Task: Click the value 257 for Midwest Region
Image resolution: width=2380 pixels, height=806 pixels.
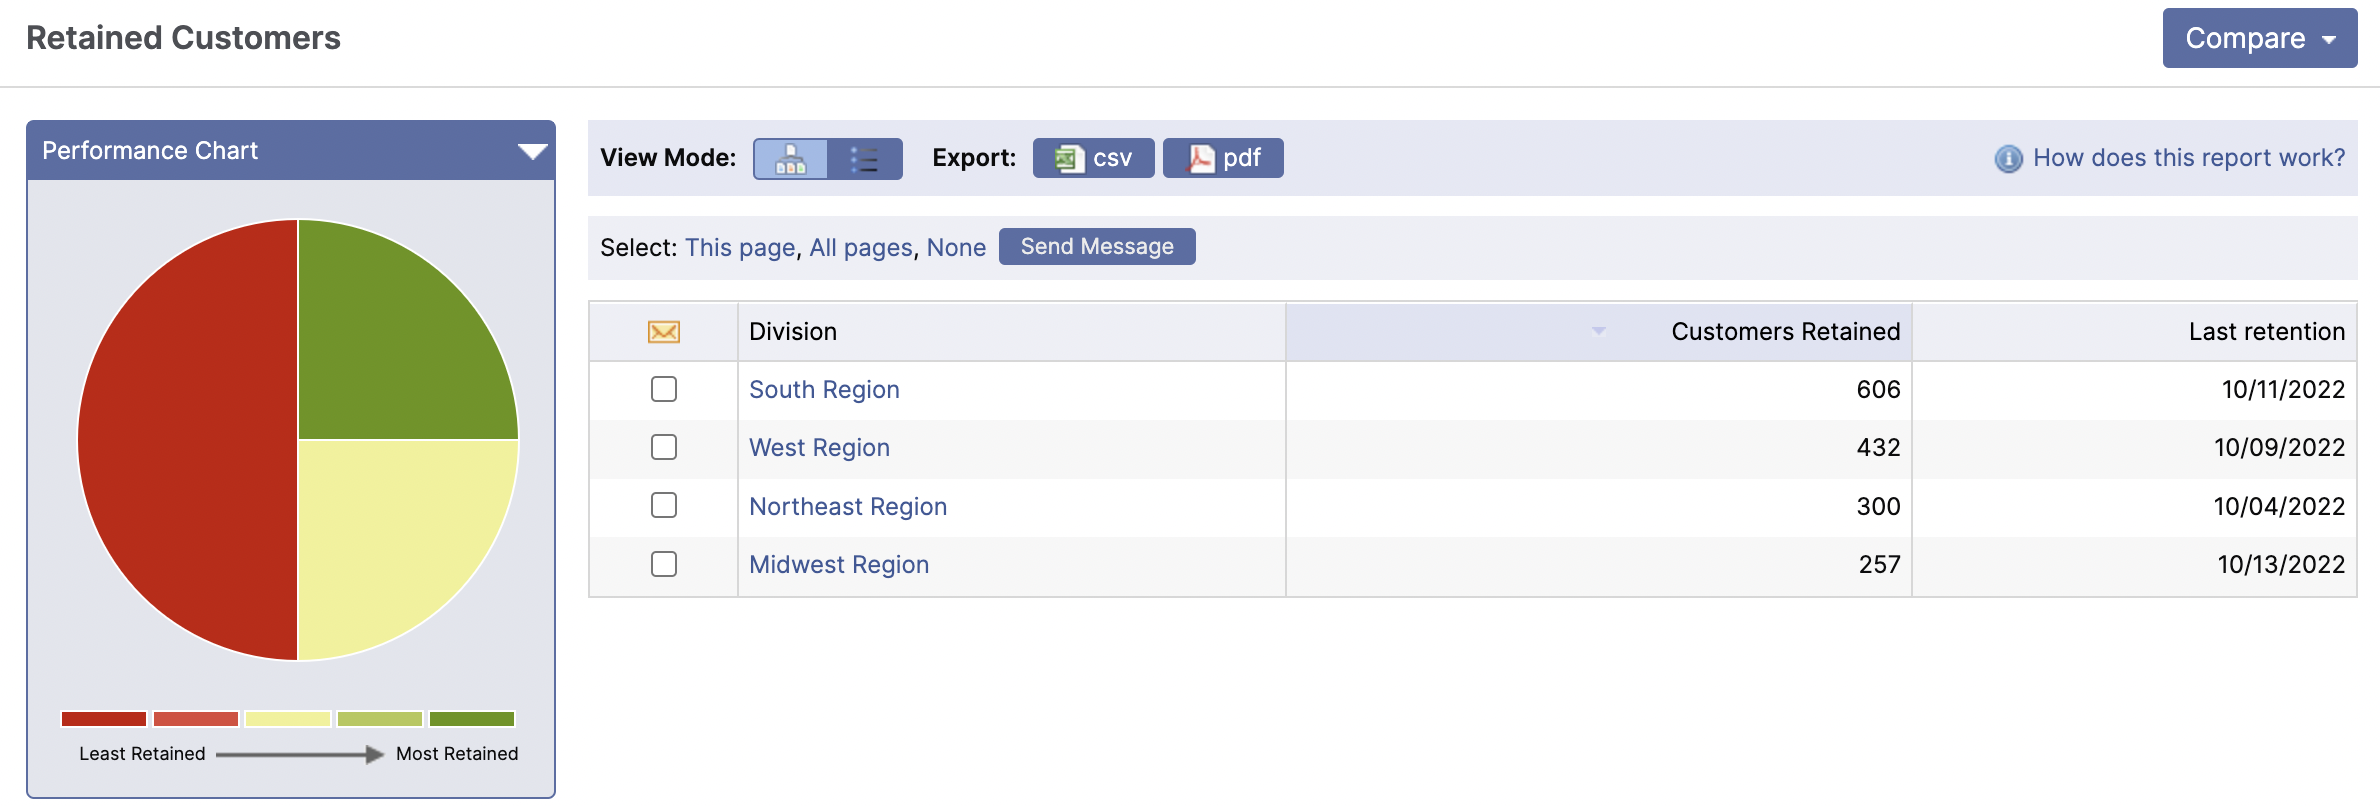Action: [x=1879, y=565]
